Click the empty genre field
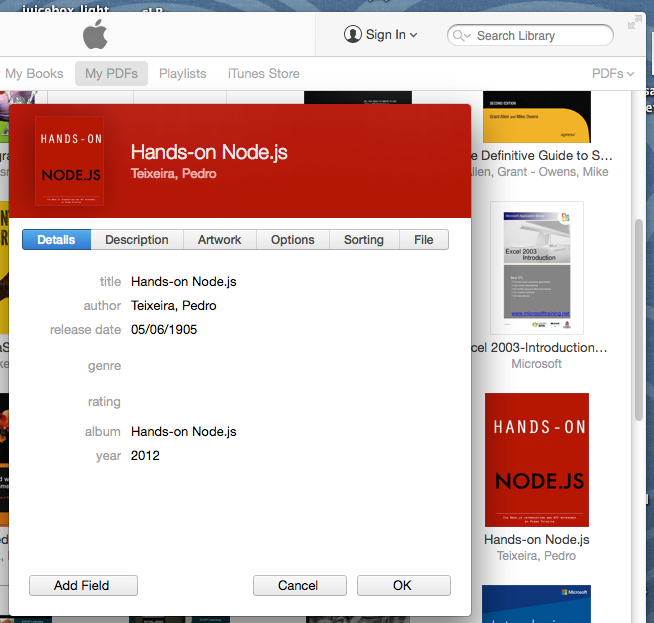This screenshot has width=654, height=623. coord(288,366)
